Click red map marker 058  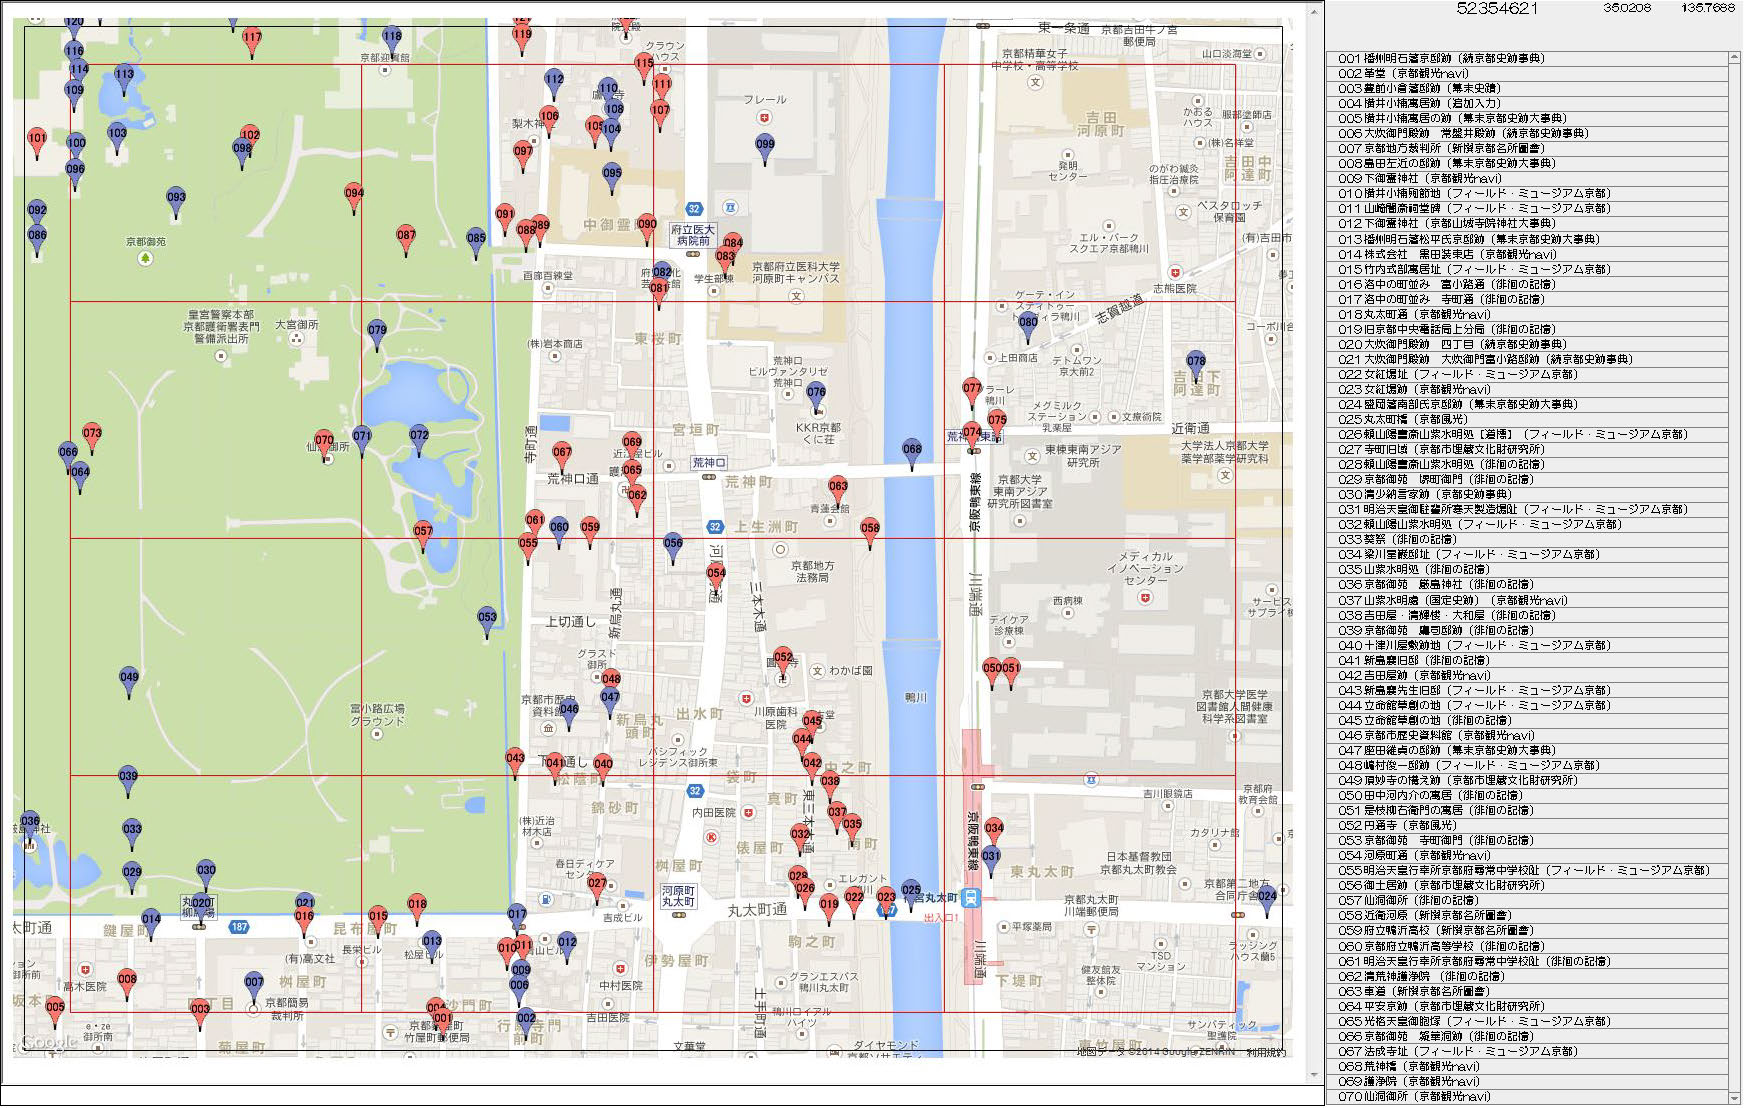tap(870, 533)
